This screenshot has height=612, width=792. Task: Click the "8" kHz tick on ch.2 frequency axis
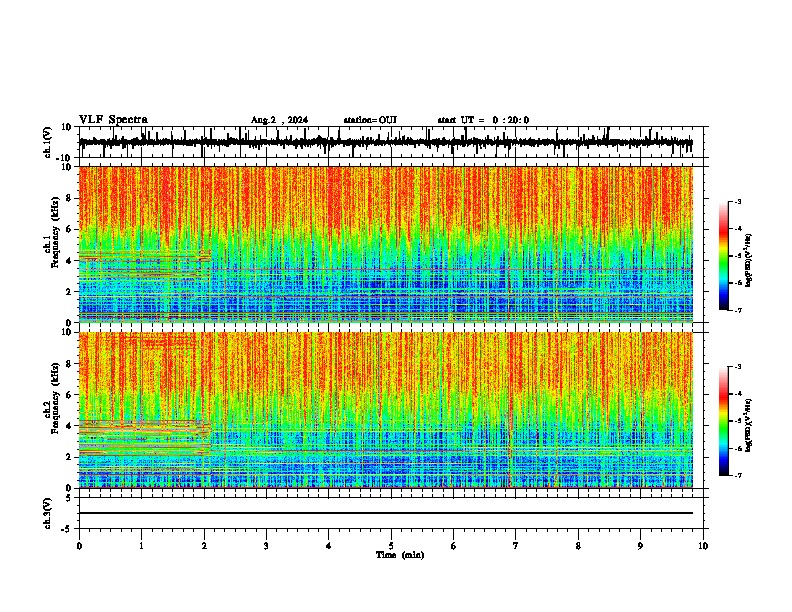pos(70,364)
